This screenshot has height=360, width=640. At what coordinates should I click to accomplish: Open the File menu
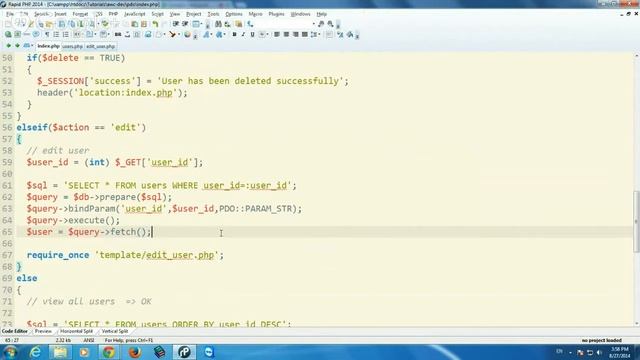point(10,14)
